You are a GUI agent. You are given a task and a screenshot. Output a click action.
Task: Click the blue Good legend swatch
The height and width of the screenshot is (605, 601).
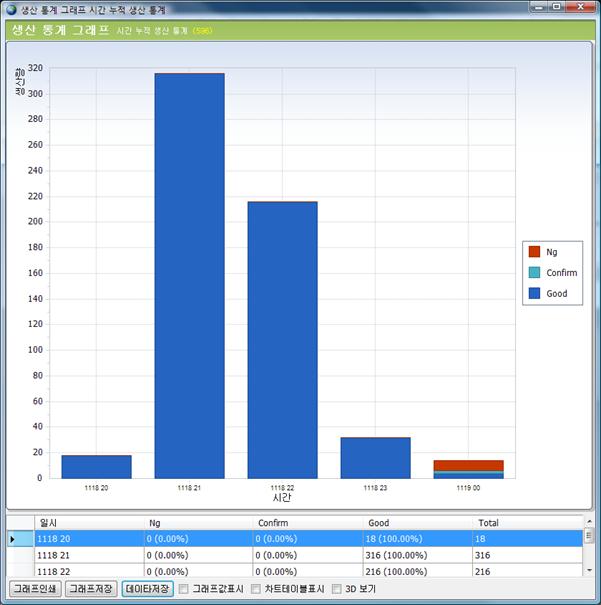[534, 293]
